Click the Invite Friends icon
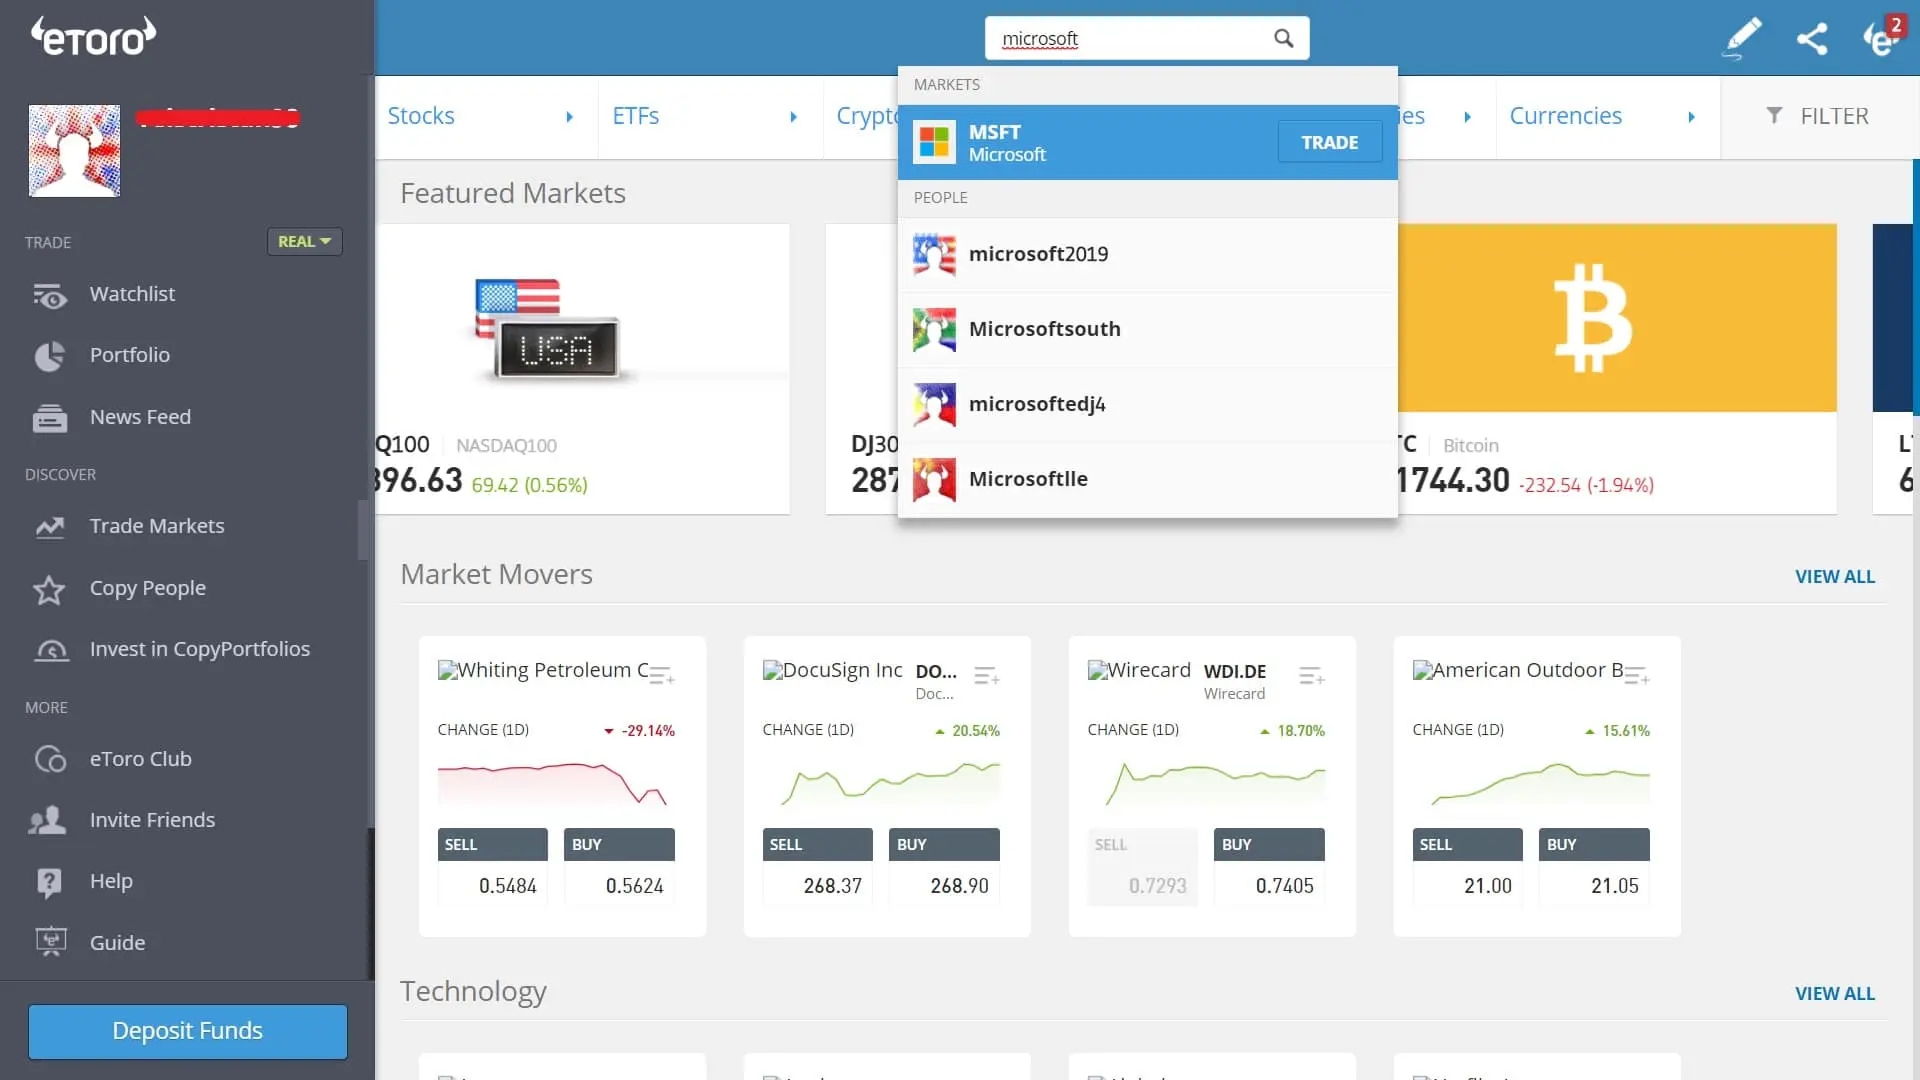This screenshot has width=1920, height=1080. [x=50, y=820]
